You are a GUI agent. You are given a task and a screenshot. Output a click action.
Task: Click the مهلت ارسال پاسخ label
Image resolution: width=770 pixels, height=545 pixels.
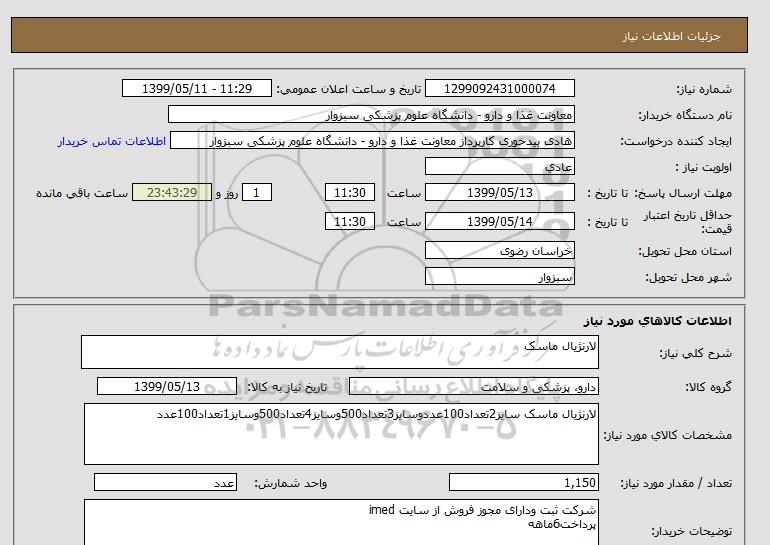click(684, 193)
